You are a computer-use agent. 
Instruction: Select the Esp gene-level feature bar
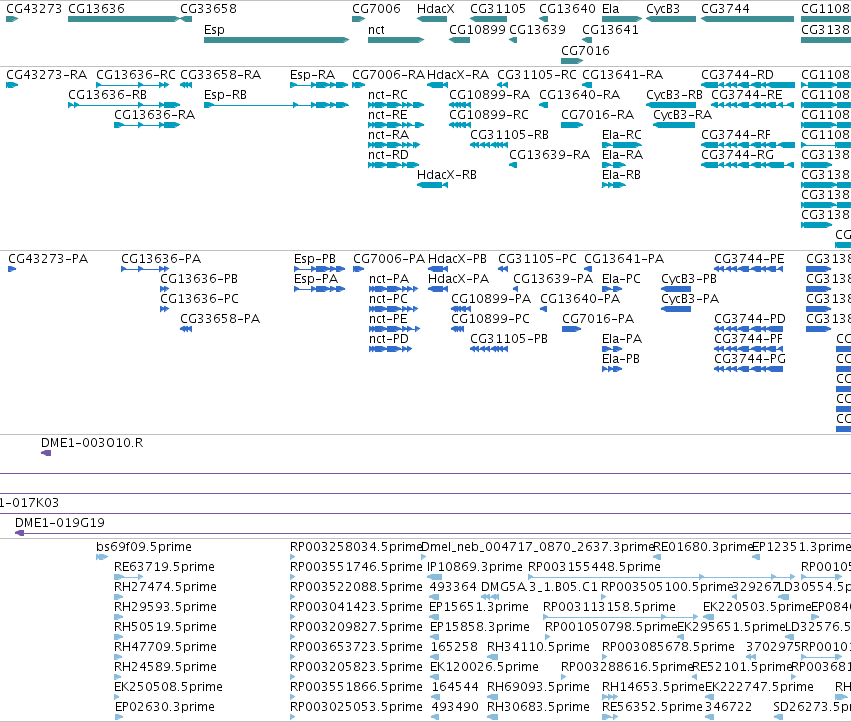coord(276,40)
